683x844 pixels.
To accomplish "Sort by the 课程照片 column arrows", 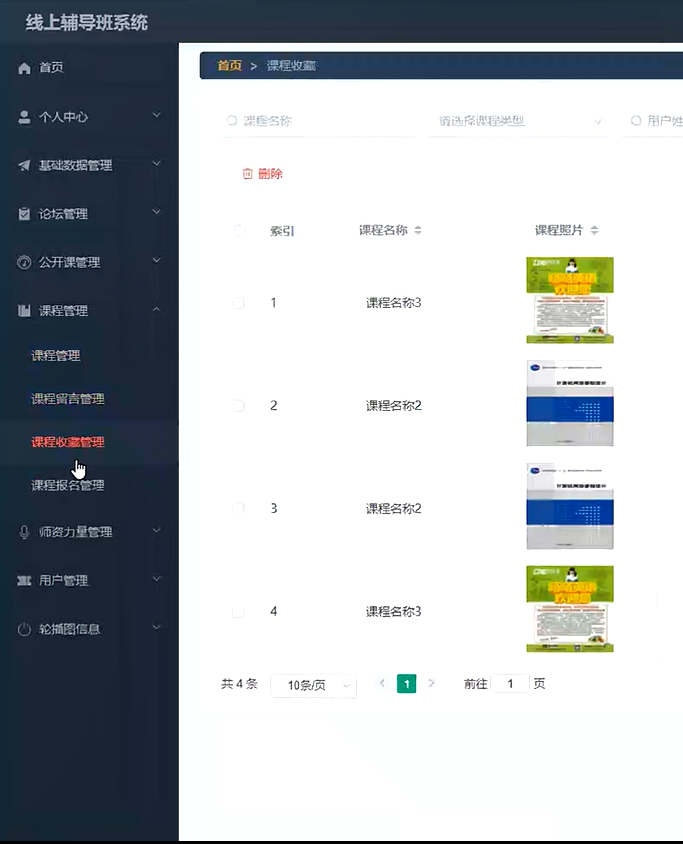I will click(594, 230).
